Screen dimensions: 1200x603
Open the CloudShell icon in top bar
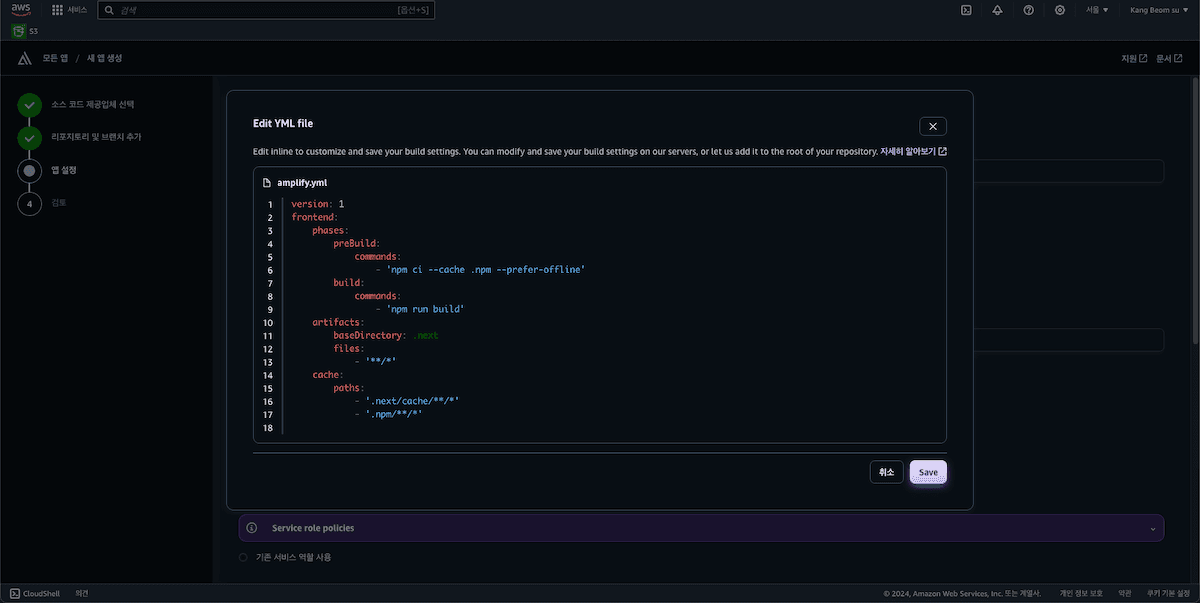tap(966, 10)
